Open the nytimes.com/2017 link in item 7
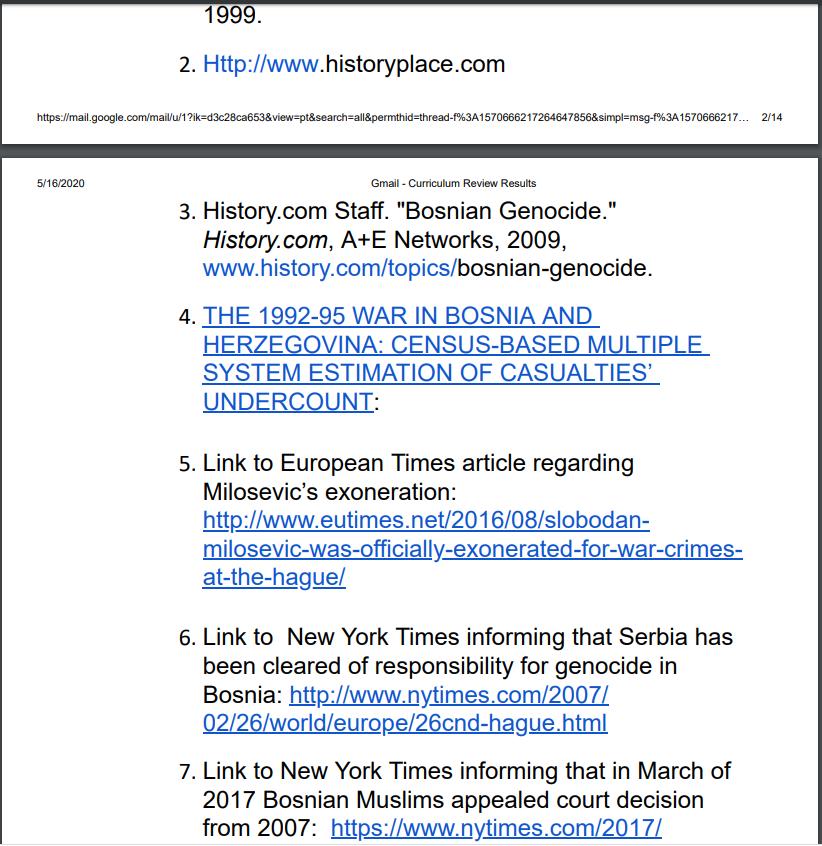The height and width of the screenshot is (846, 822). click(x=496, y=828)
